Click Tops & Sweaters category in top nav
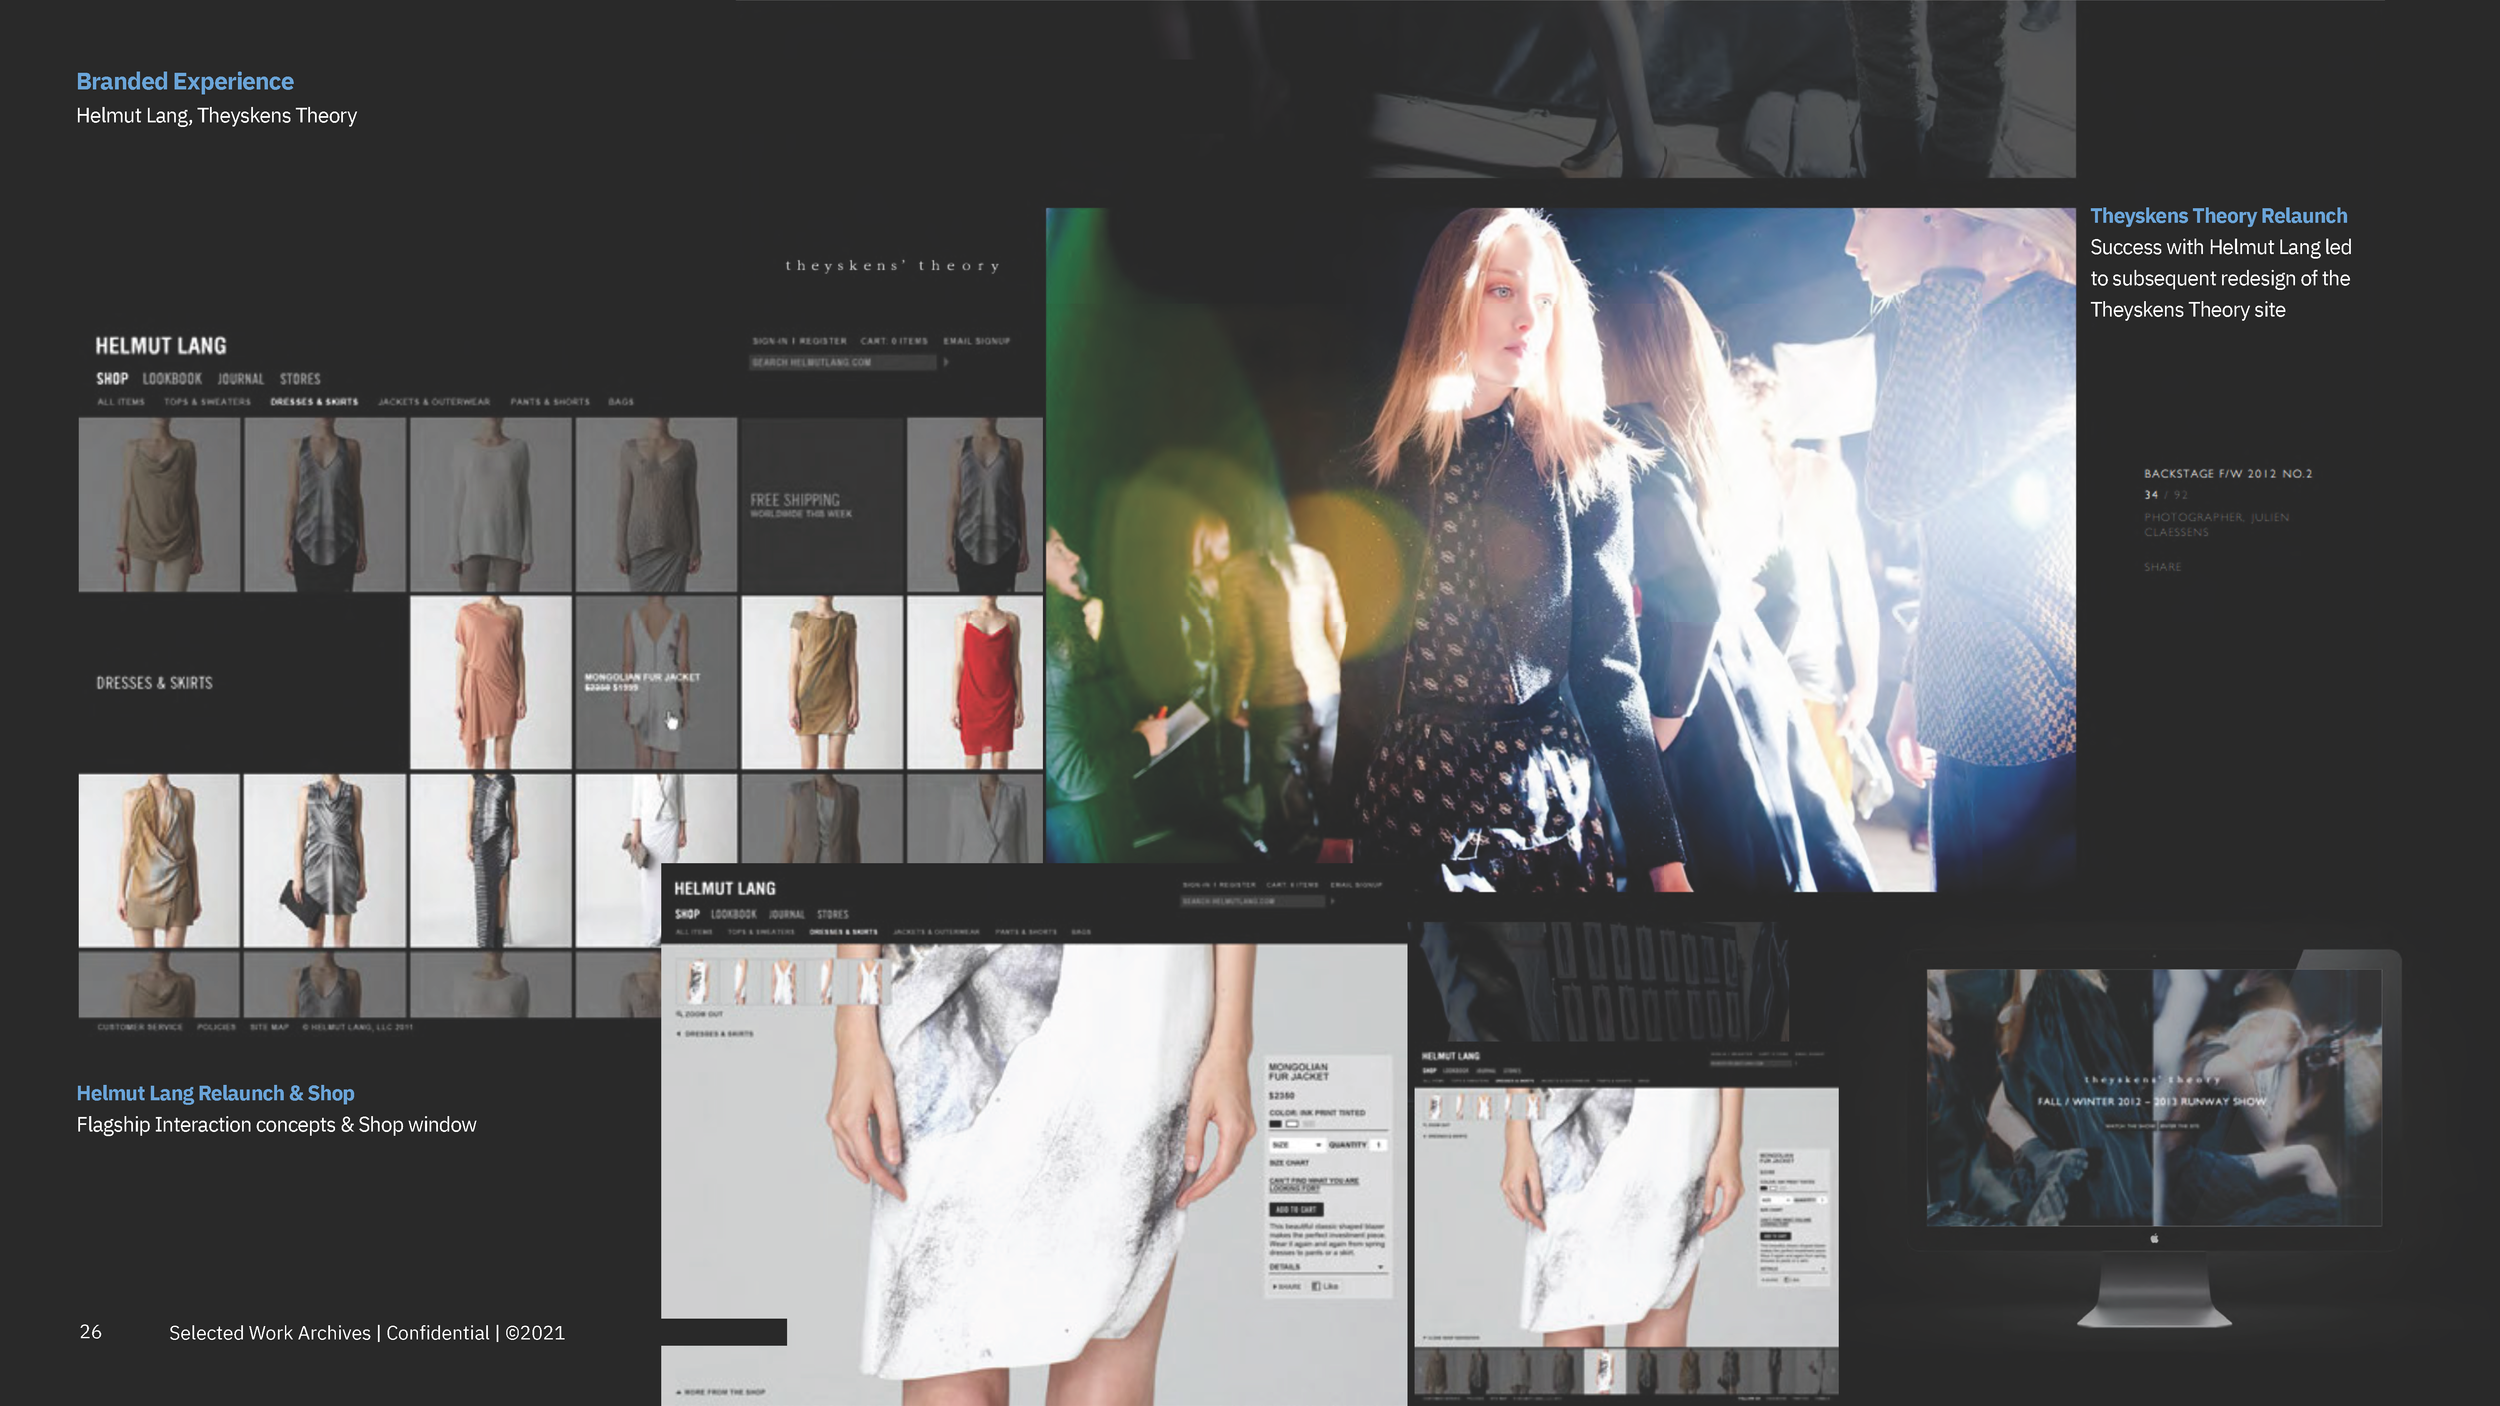 click(x=207, y=402)
